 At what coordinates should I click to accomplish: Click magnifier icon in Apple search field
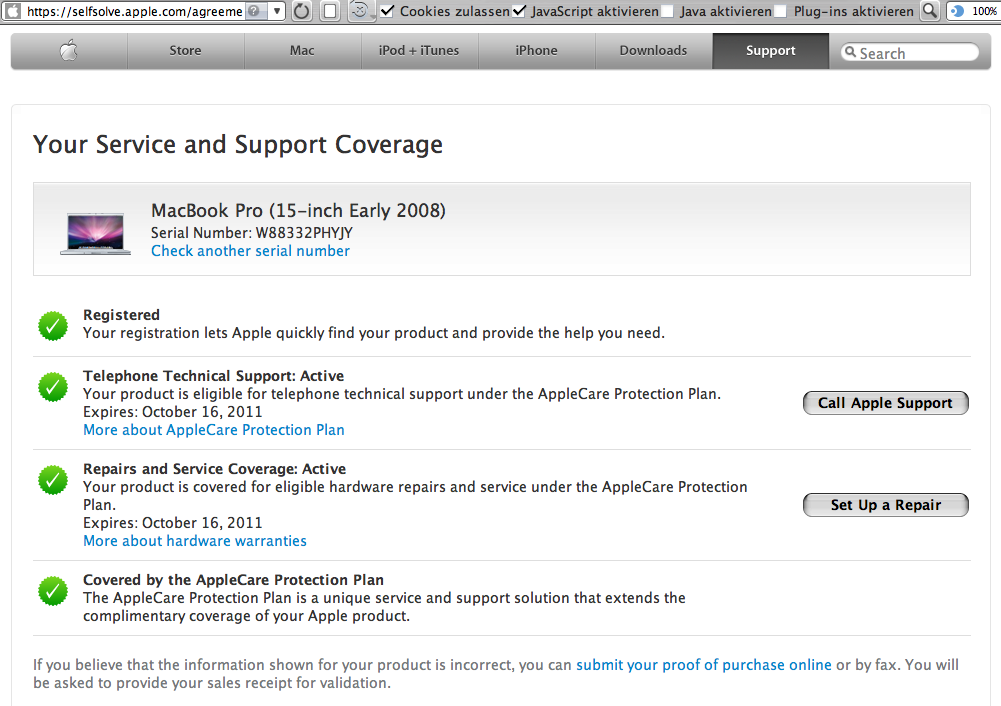click(850, 52)
